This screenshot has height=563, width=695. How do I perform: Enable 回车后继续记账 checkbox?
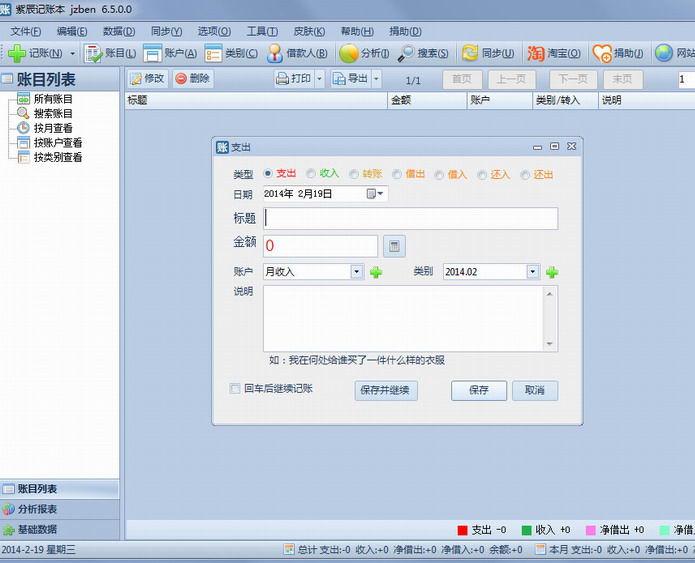235,389
